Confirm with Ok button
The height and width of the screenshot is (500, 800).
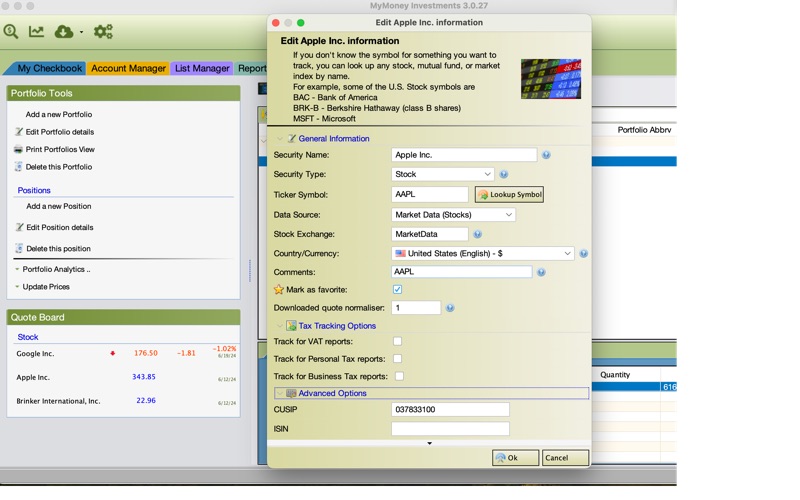[515, 458]
